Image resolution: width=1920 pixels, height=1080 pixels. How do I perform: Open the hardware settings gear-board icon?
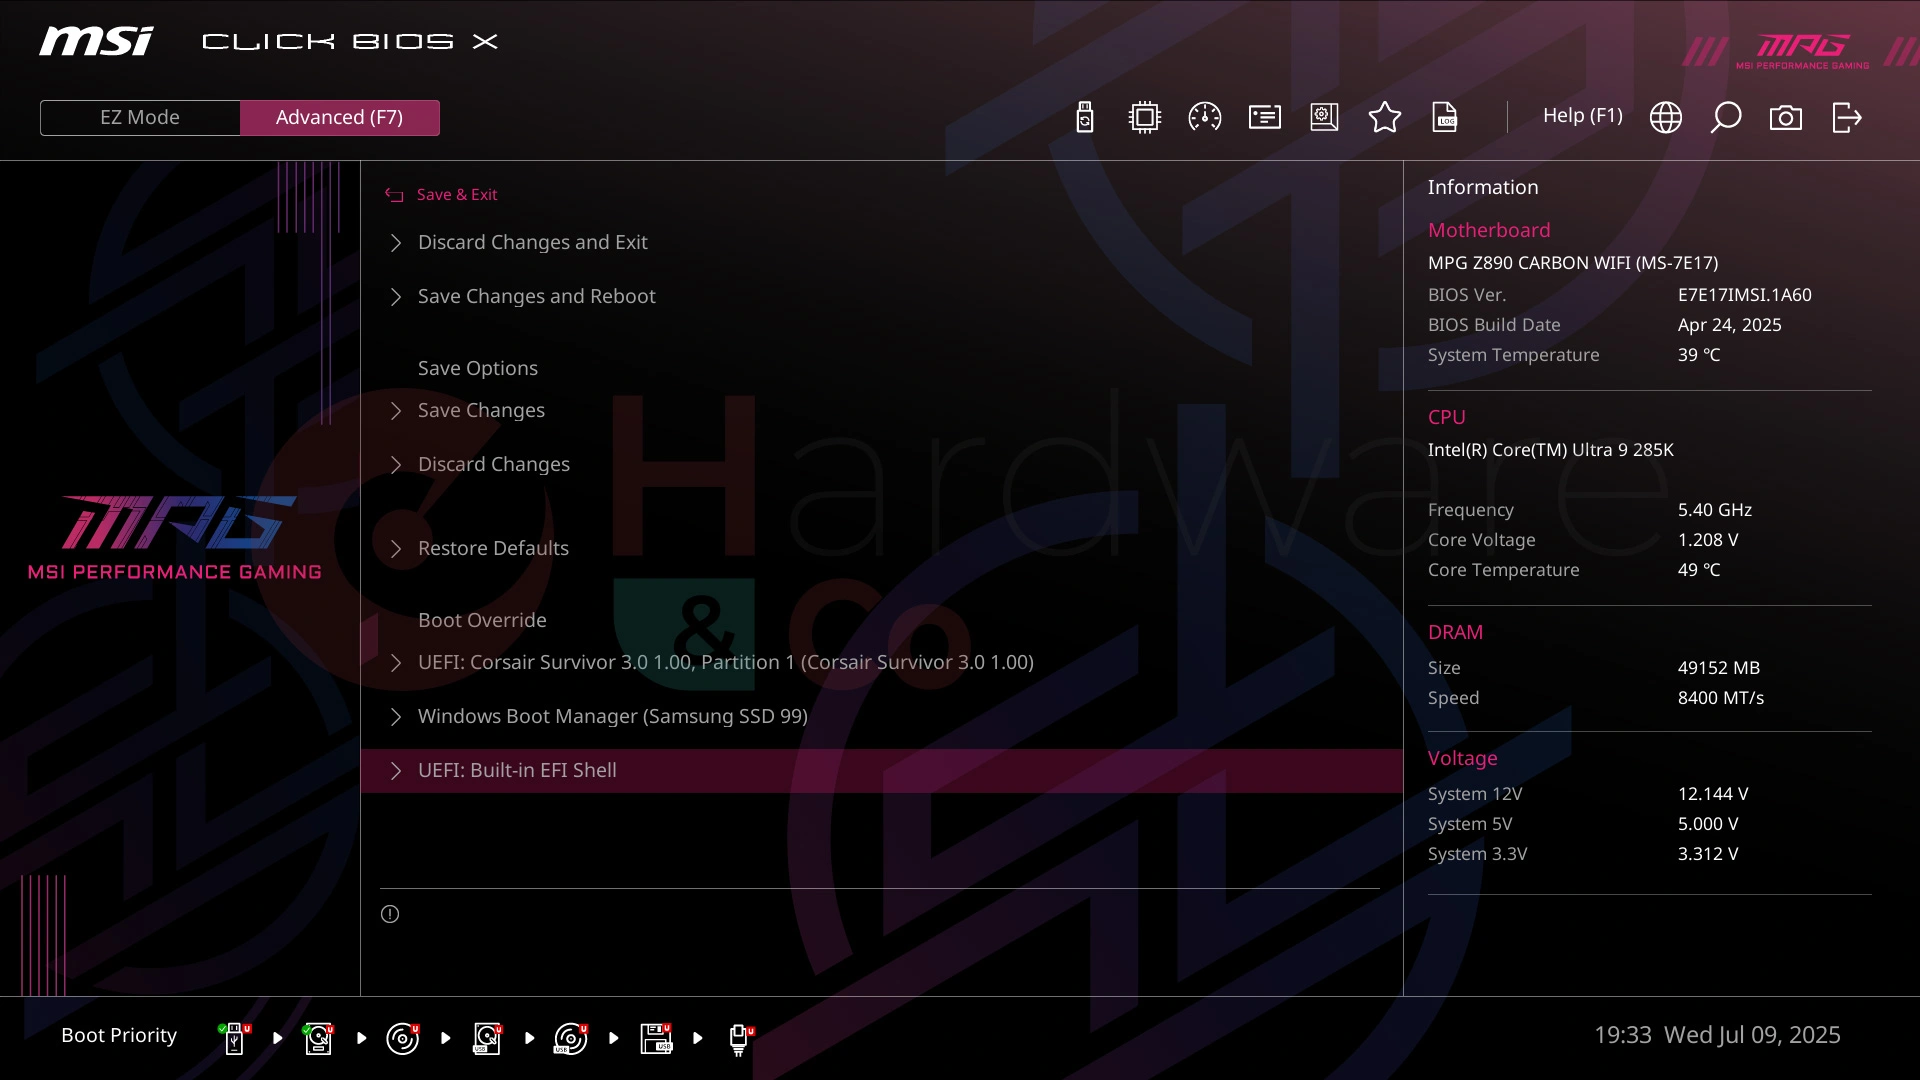pyautogui.click(x=1324, y=117)
